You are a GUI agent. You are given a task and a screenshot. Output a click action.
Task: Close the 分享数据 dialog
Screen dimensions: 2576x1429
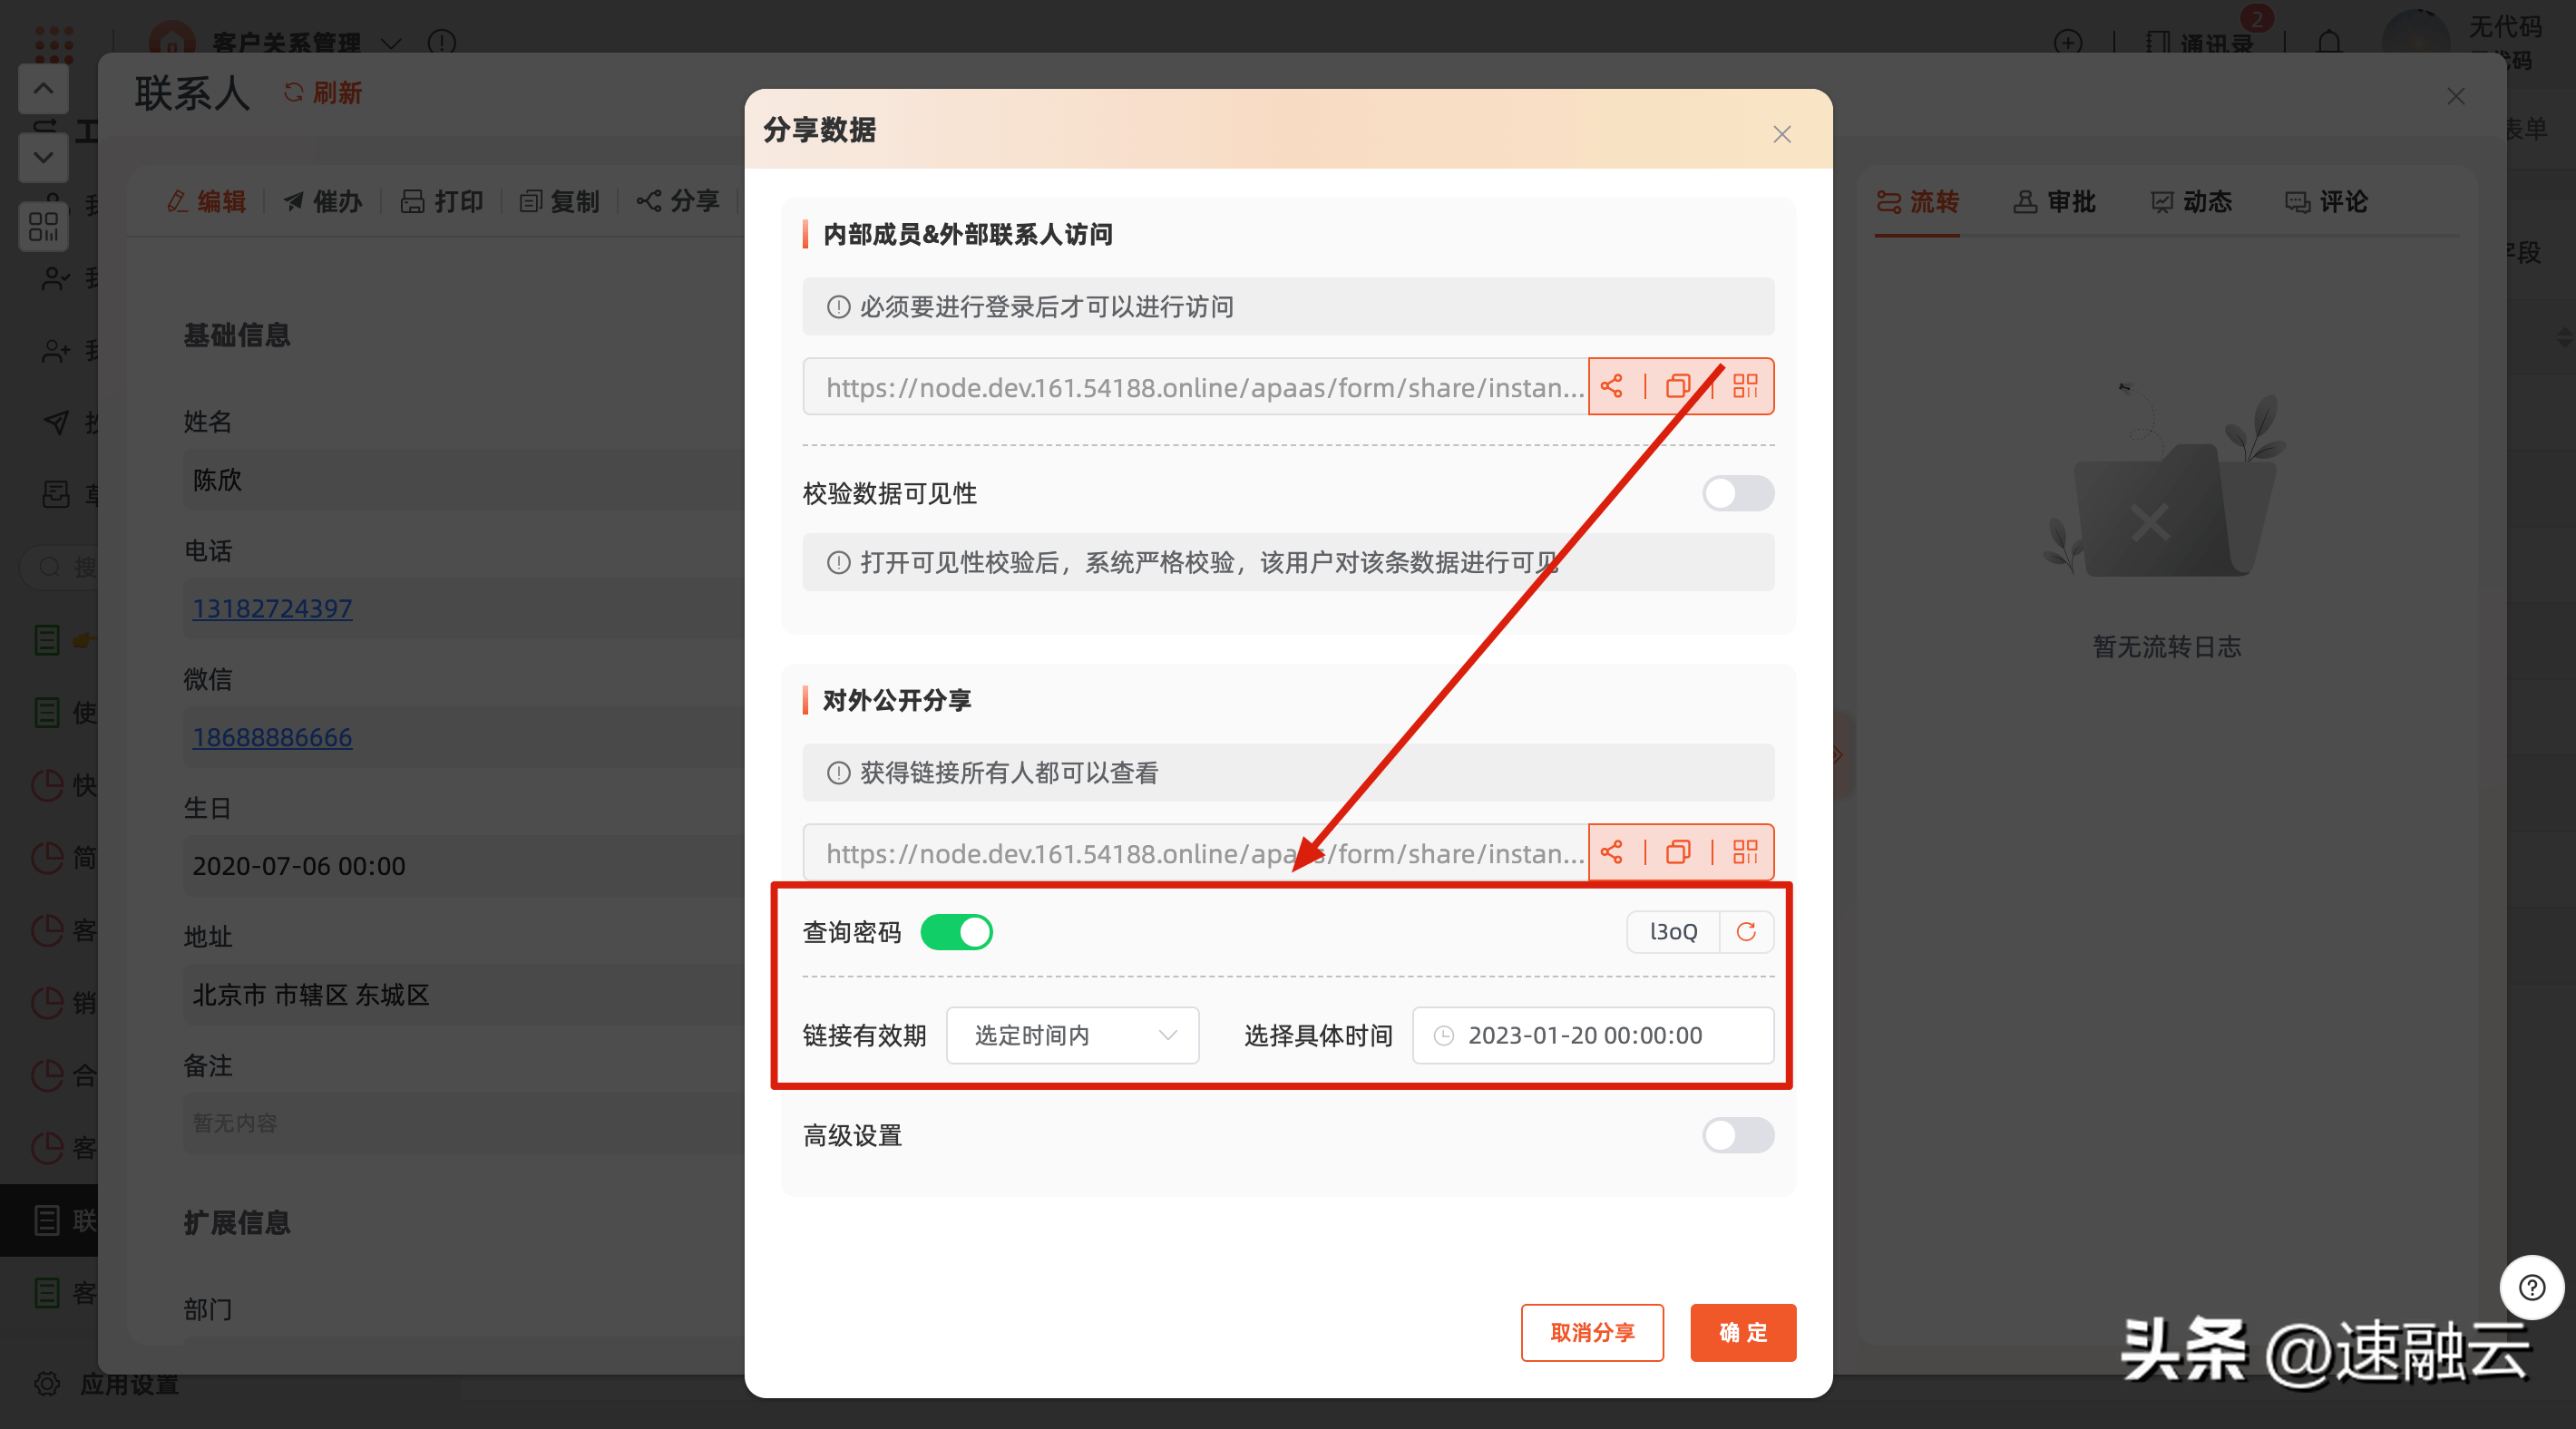click(1781, 134)
